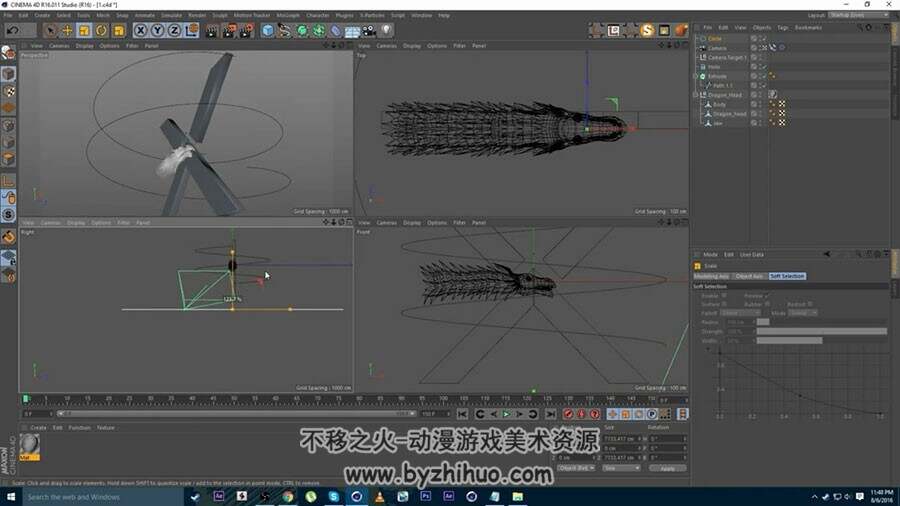The height and width of the screenshot is (506, 900).
Task: Open the Size mode dropdown
Action: click(621, 468)
